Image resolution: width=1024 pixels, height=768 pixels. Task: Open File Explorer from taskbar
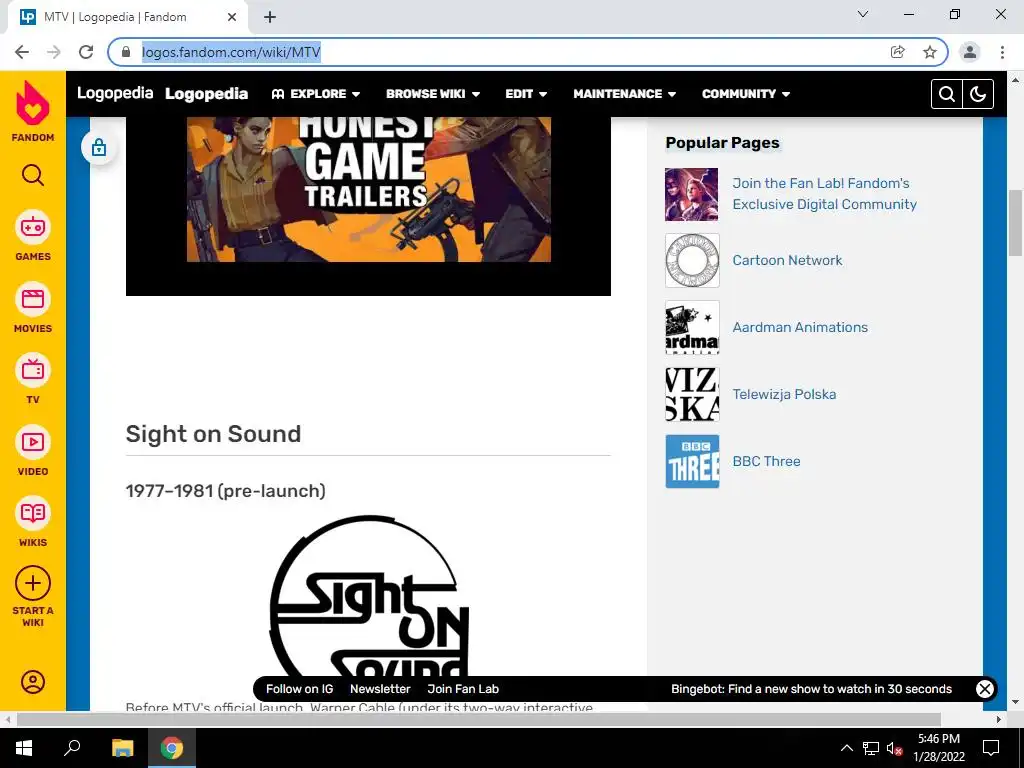(x=122, y=748)
